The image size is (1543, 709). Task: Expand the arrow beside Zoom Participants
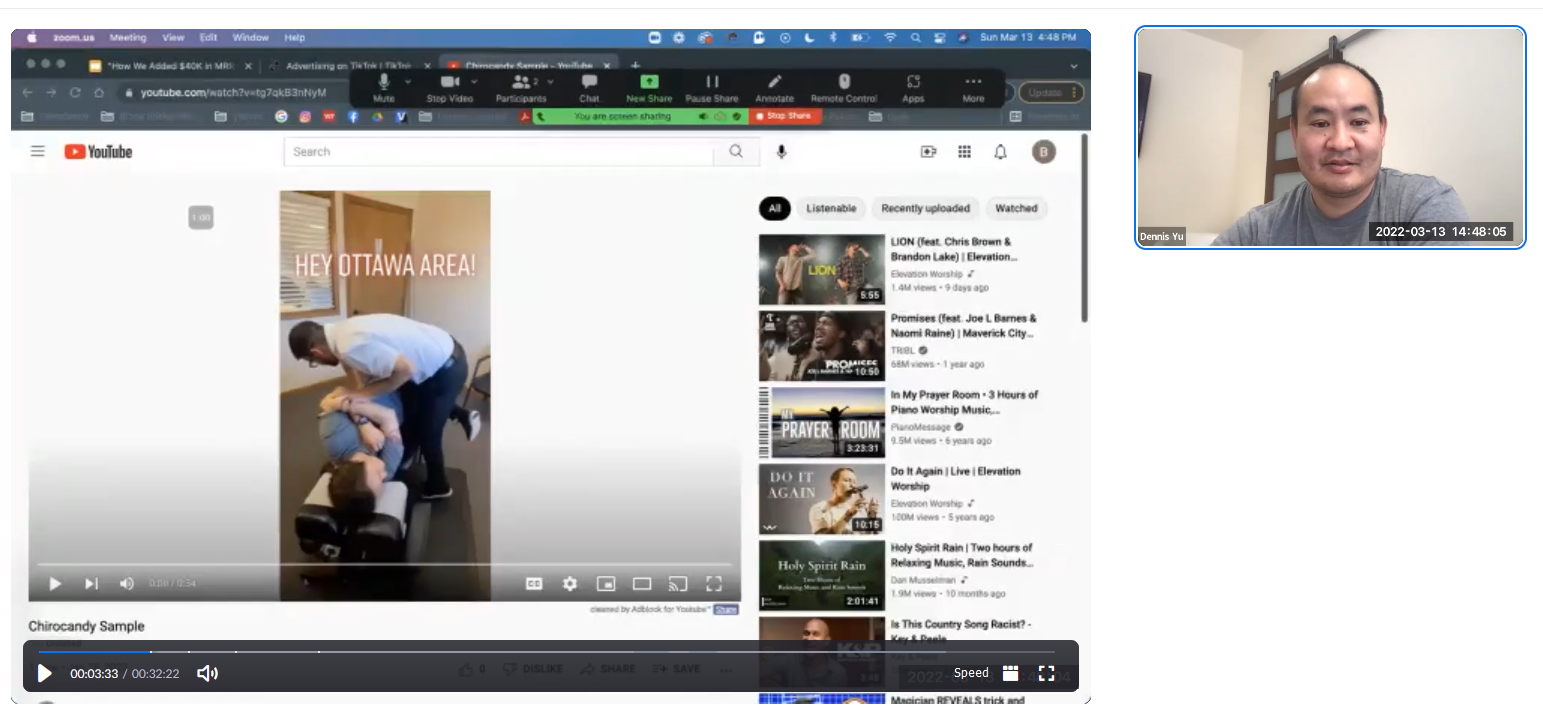click(x=550, y=82)
